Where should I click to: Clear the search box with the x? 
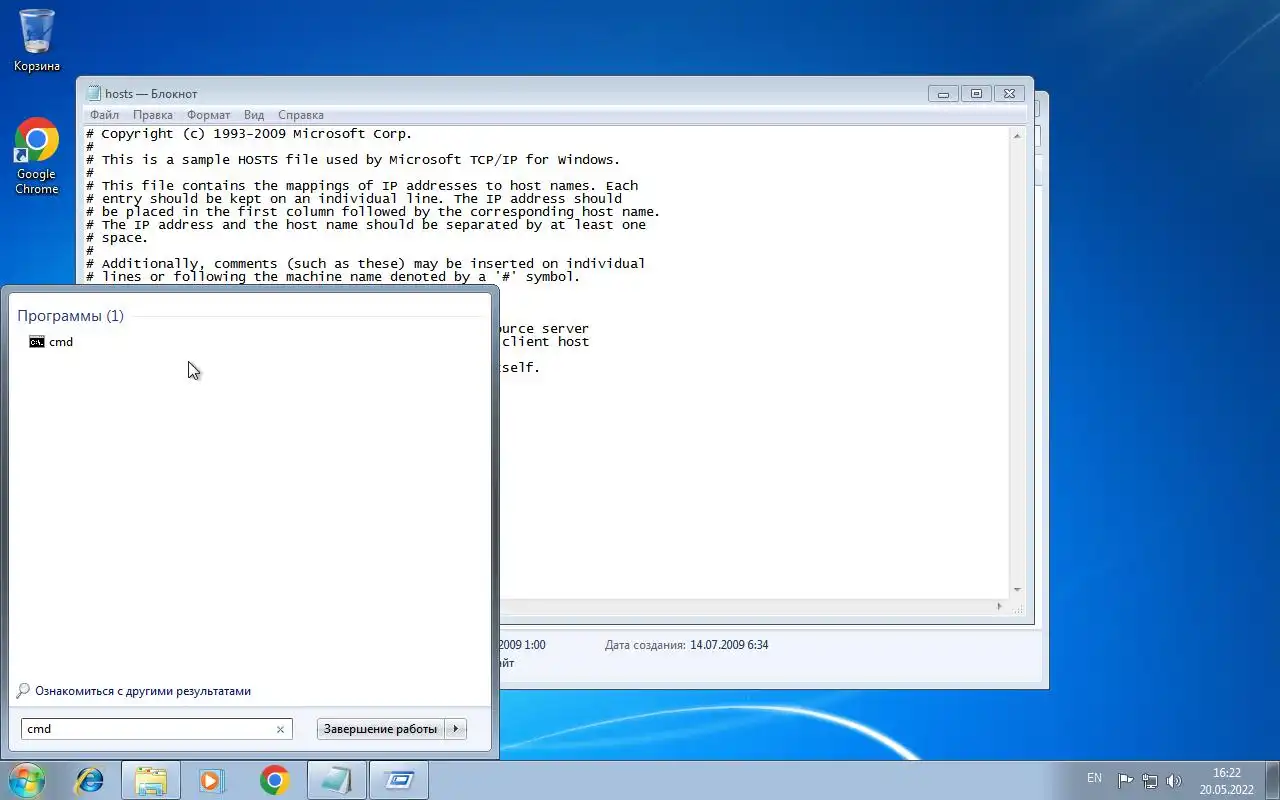[280, 729]
